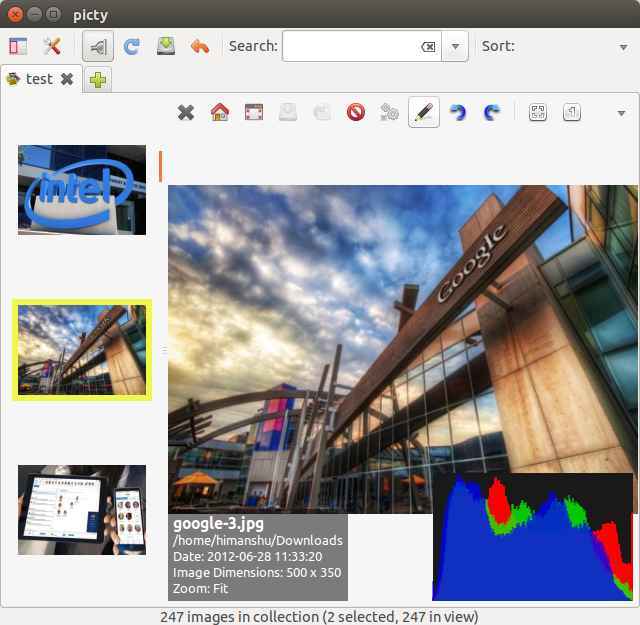640x625 pixels.
Task: Click the orange thumbnail scrollbar handle
Action: 160,166
